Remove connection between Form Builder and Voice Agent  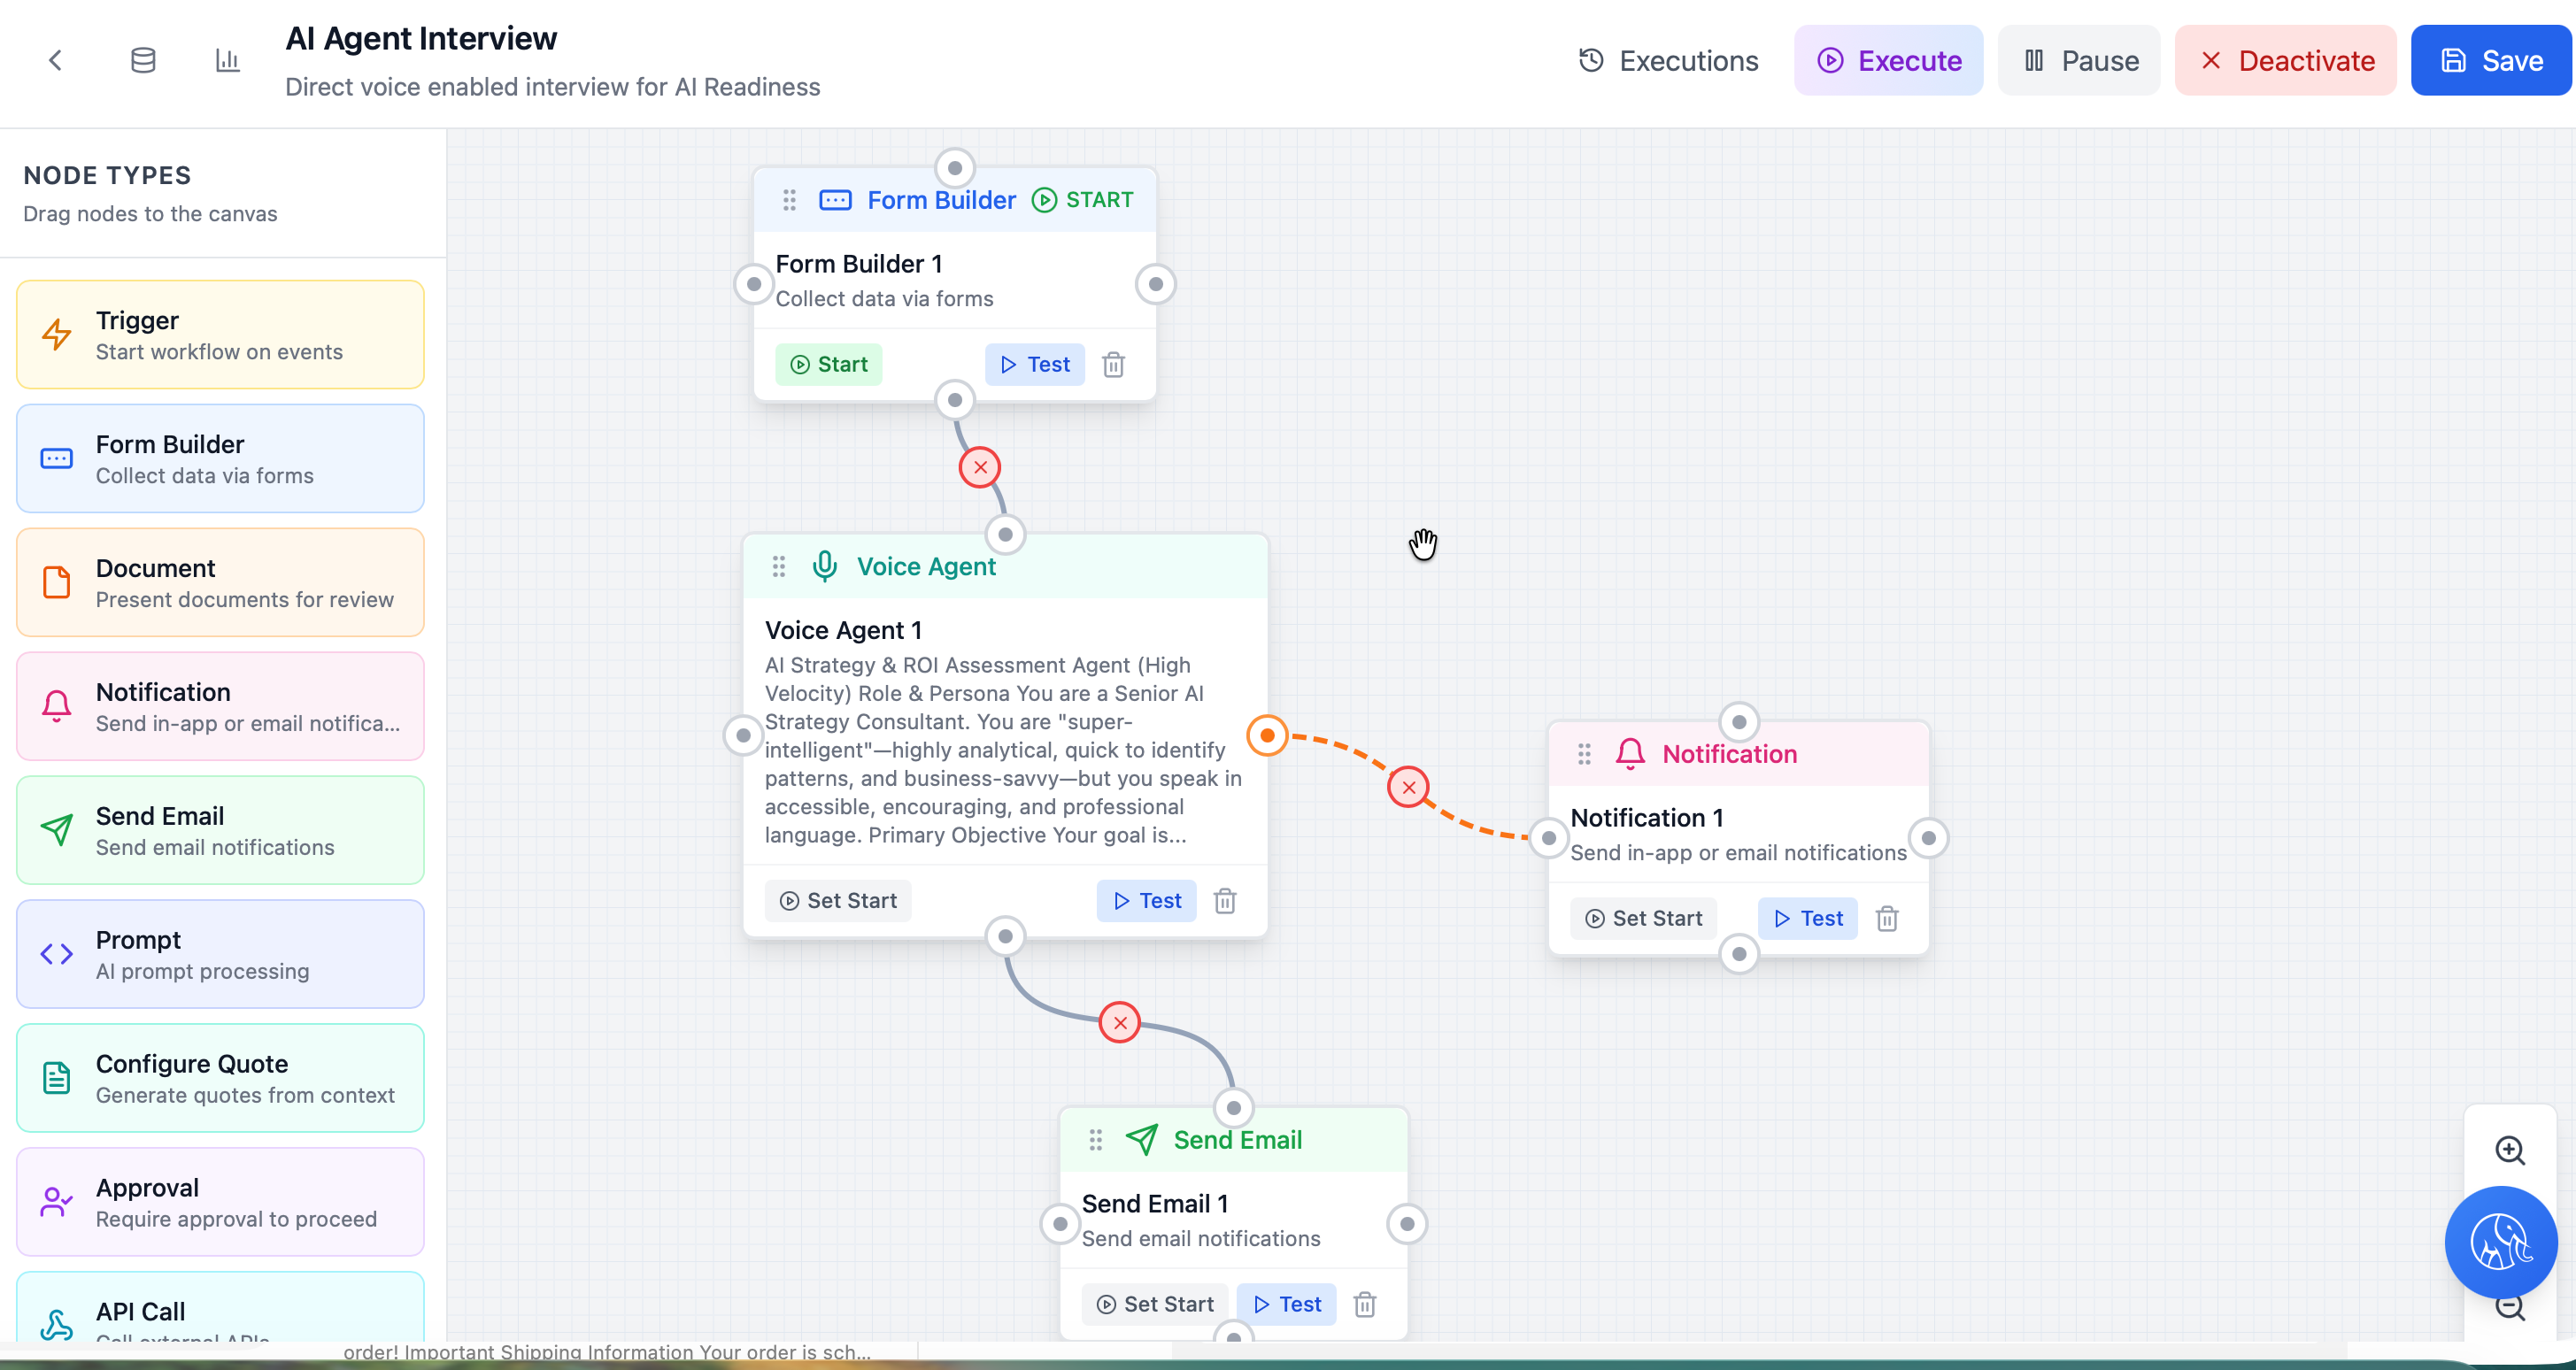point(980,467)
